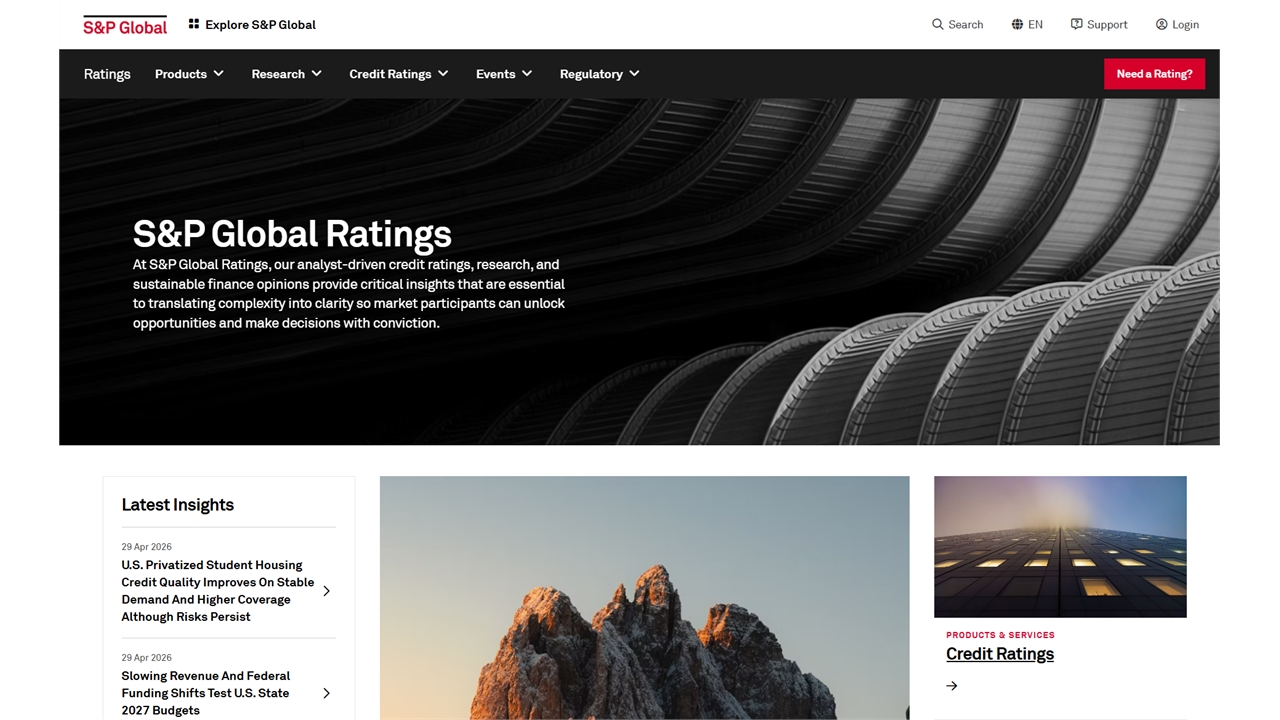Click the mountain peak feature image
1280x720 pixels.
click(644, 598)
